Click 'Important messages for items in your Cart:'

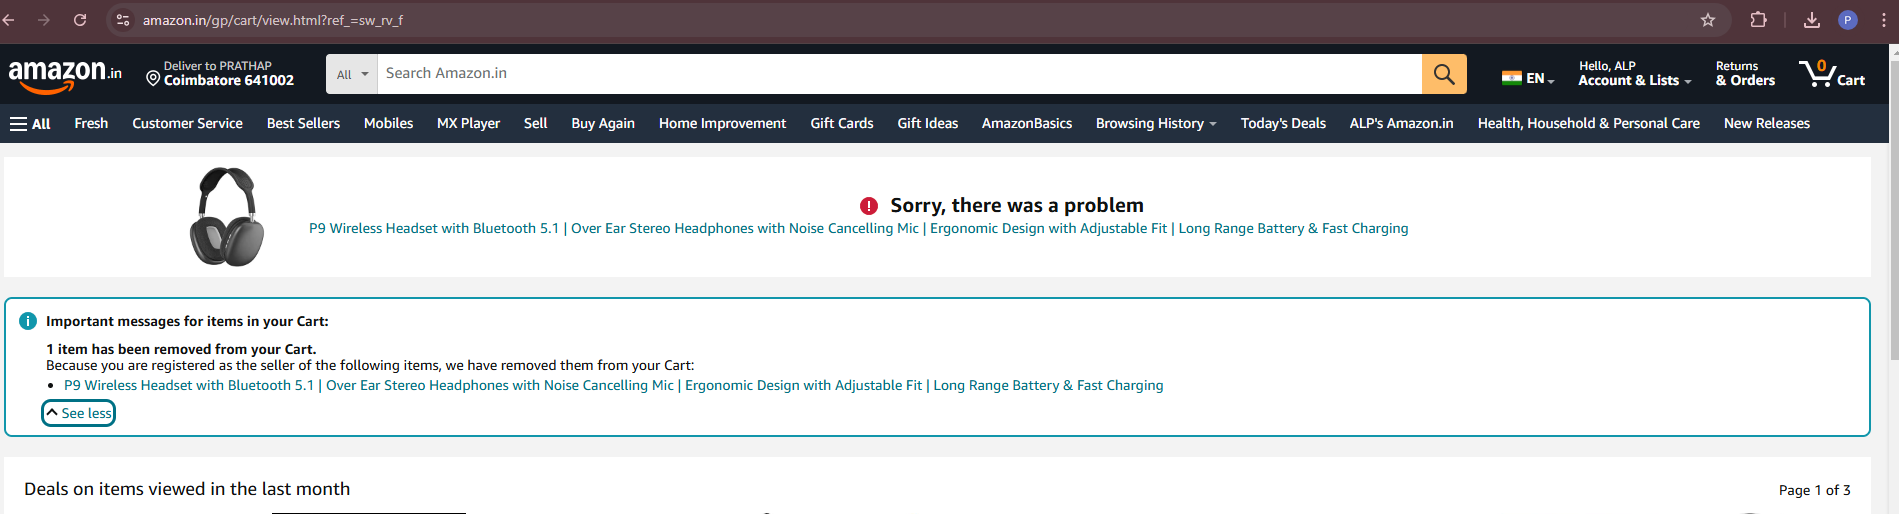[x=187, y=321]
